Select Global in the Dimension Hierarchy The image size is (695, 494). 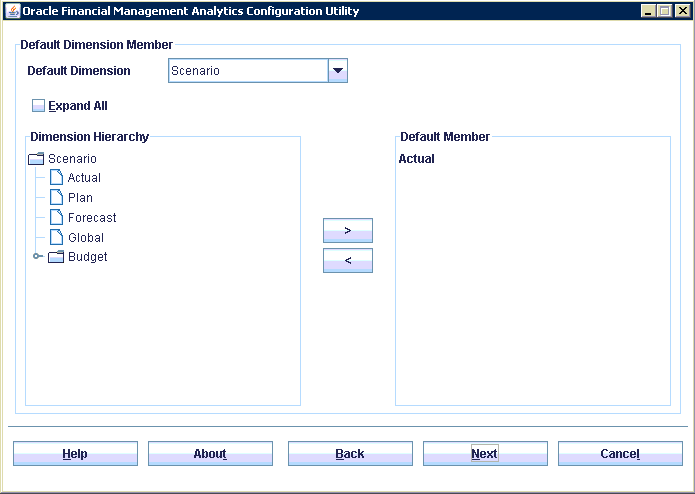tap(86, 237)
